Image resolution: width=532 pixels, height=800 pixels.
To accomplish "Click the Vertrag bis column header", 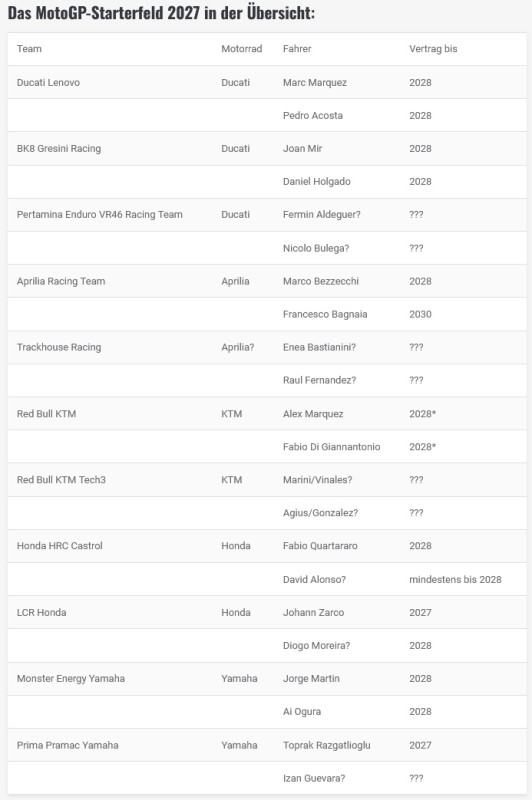I will (433, 49).
